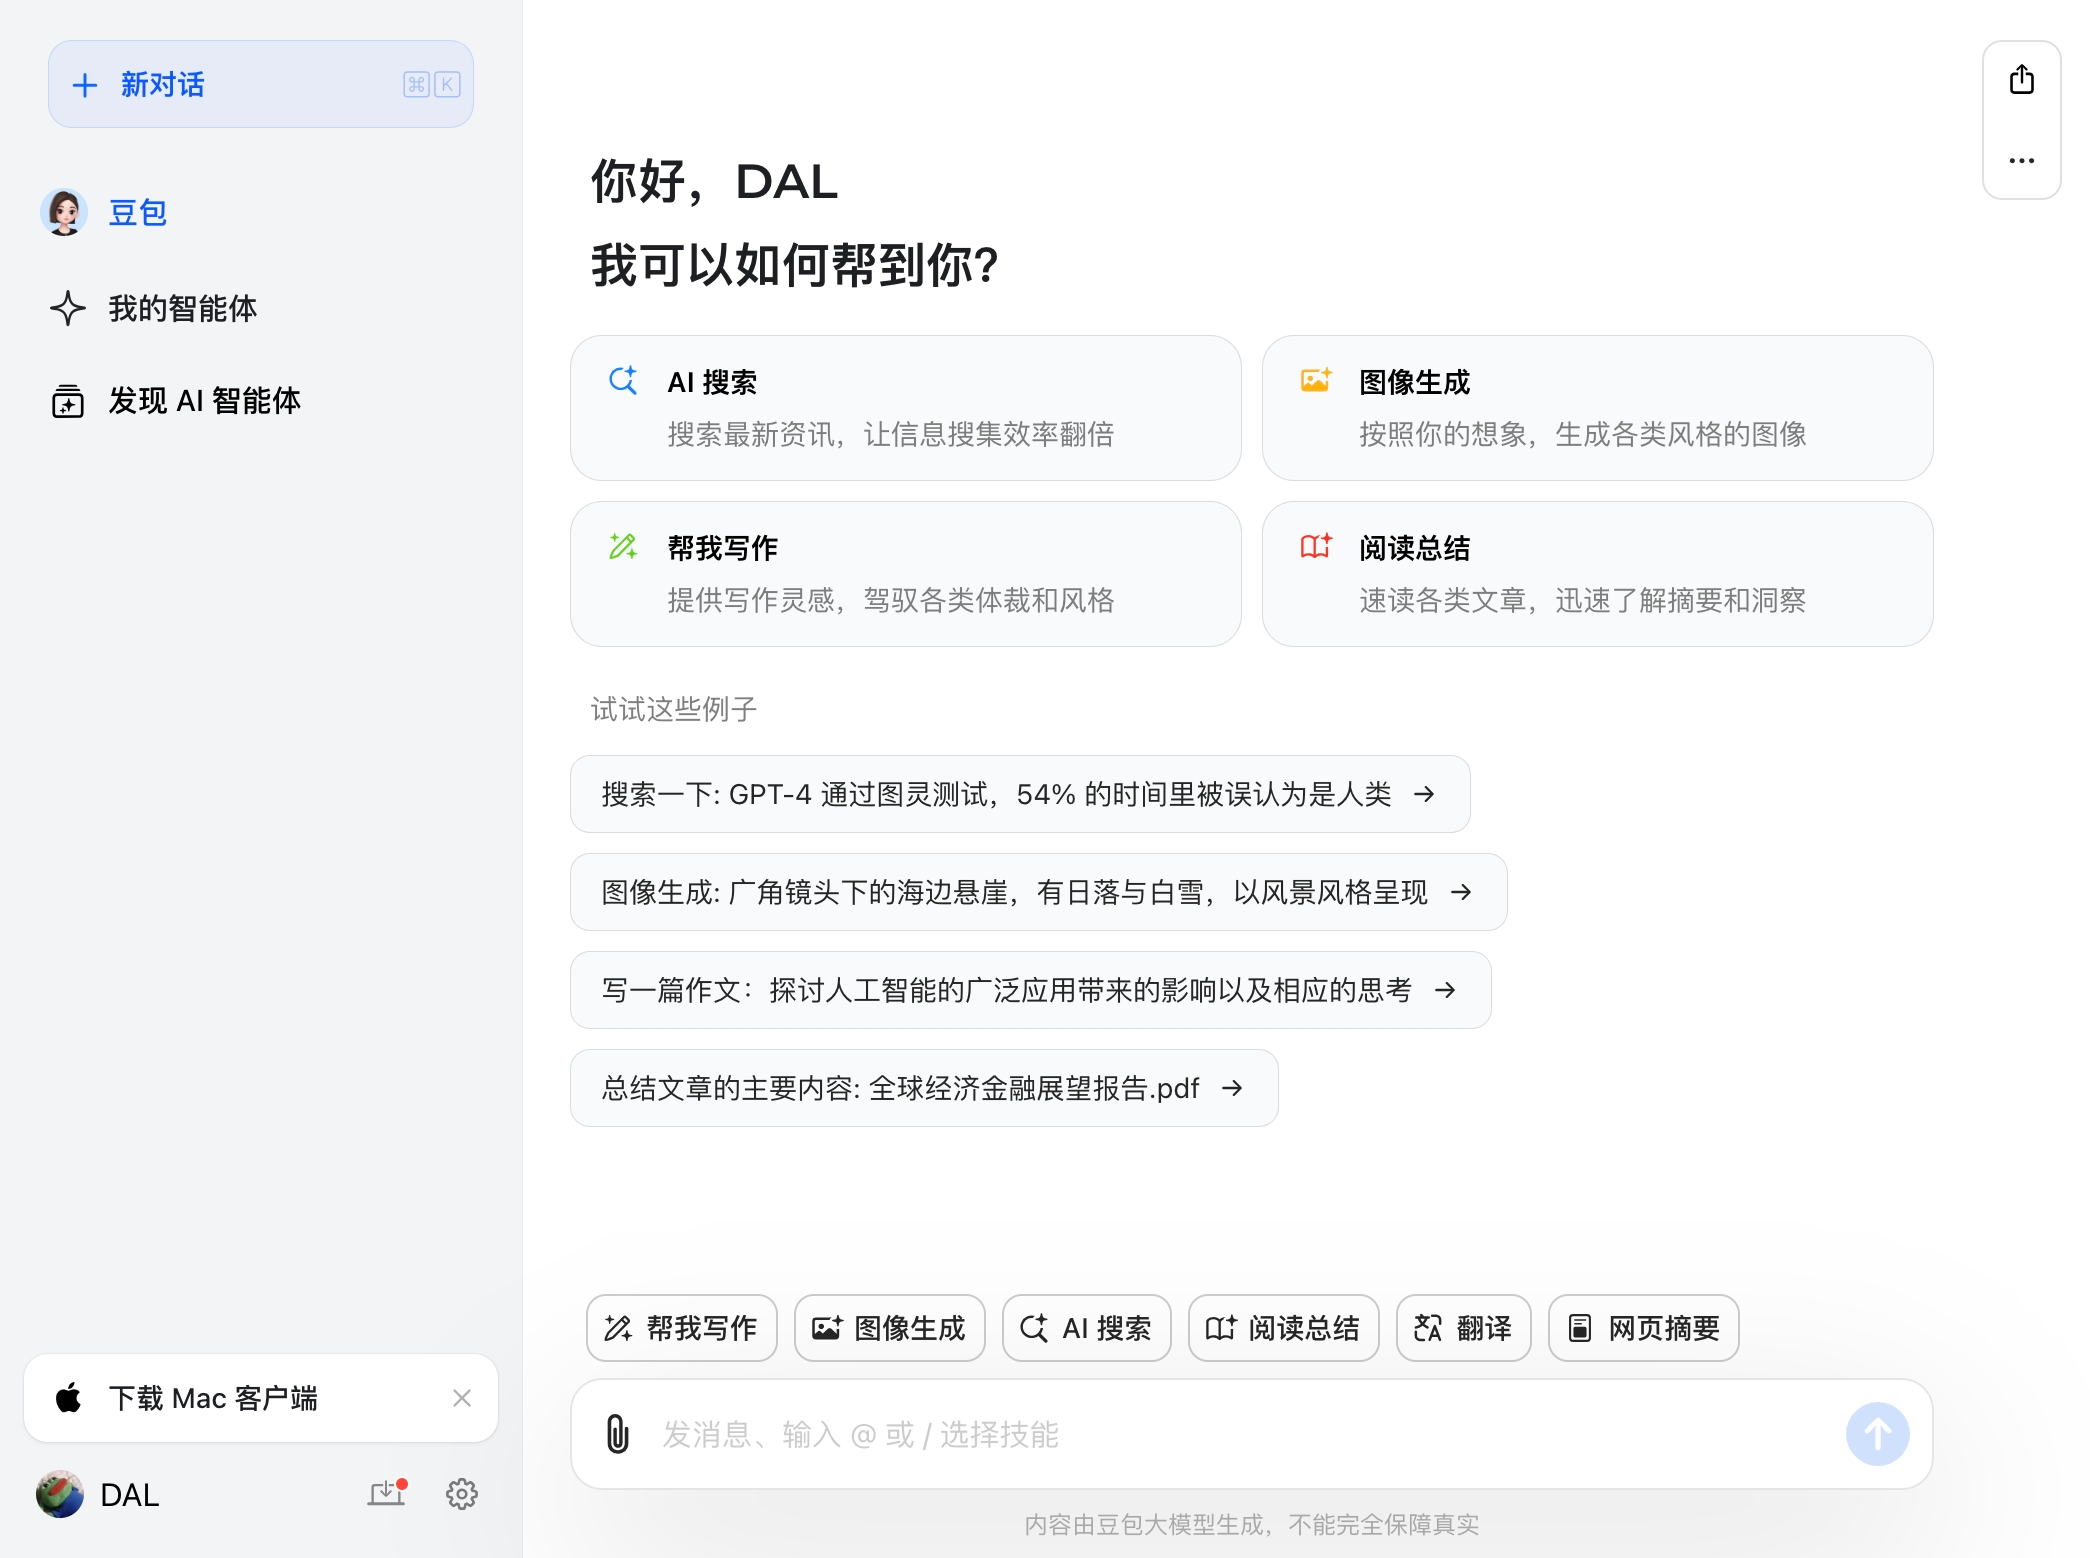This screenshot has width=2090, height=1558.
Task: Click the desktop download icon with red dot
Action: [386, 1493]
